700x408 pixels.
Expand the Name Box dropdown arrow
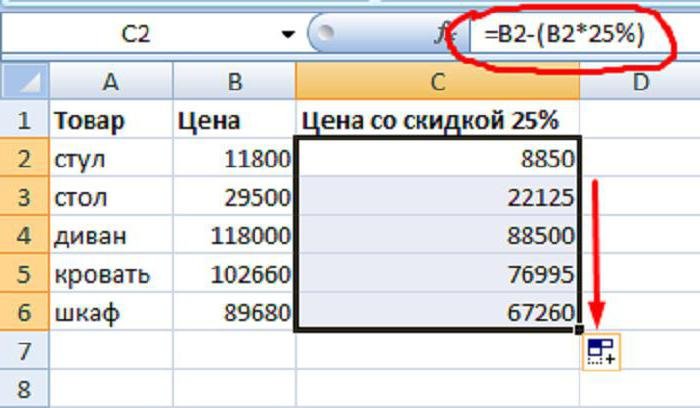(x=289, y=35)
